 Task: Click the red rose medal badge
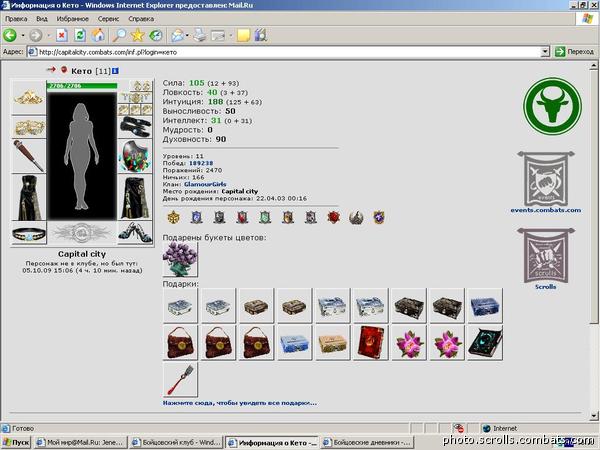333,217
